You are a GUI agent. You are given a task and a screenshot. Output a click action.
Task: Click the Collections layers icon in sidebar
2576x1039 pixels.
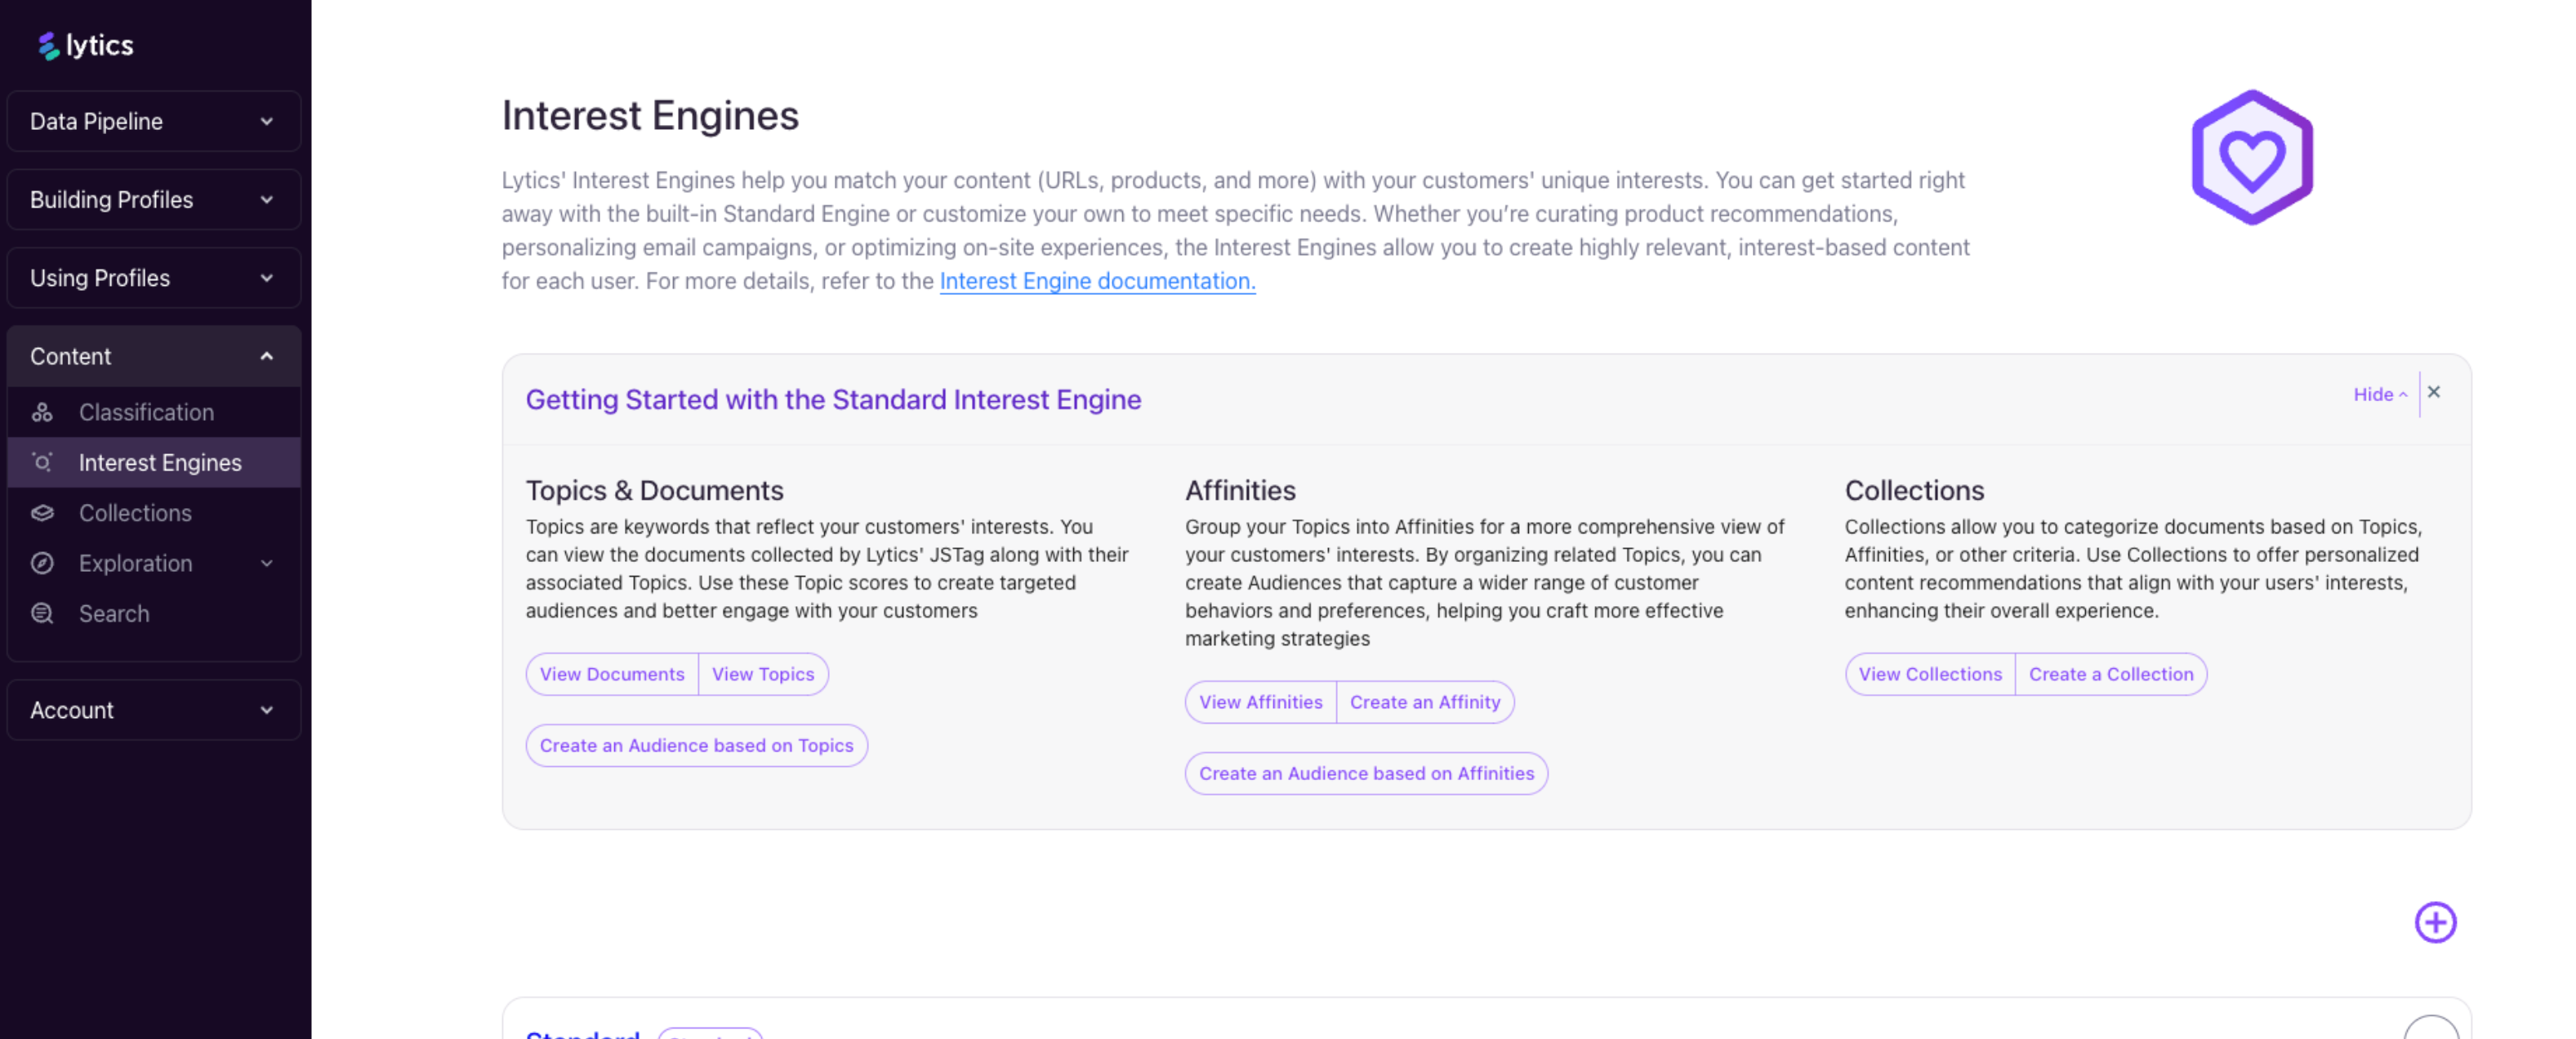(42, 513)
